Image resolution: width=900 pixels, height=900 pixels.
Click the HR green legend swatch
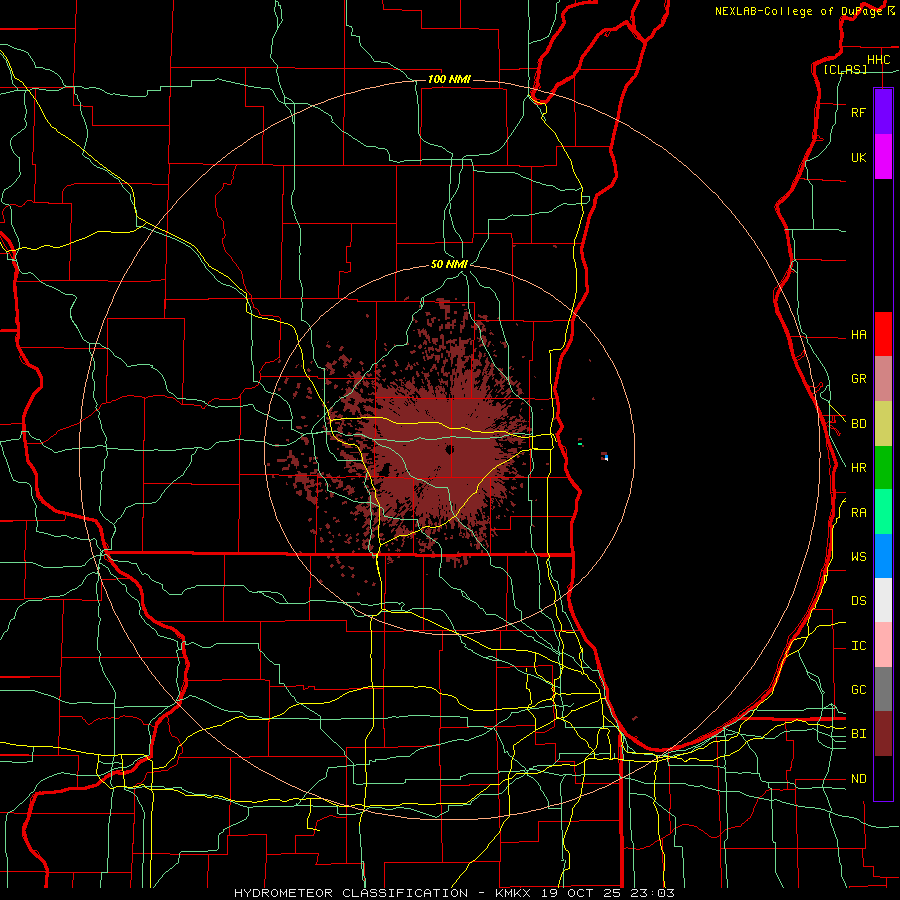click(883, 468)
